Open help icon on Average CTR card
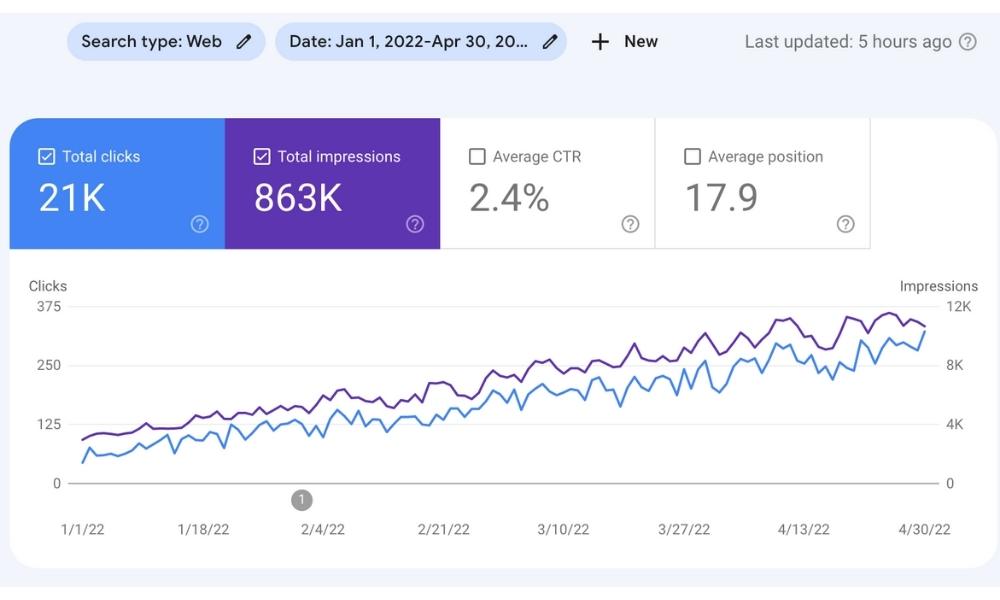Viewport: 1000px width, 600px height. (630, 224)
